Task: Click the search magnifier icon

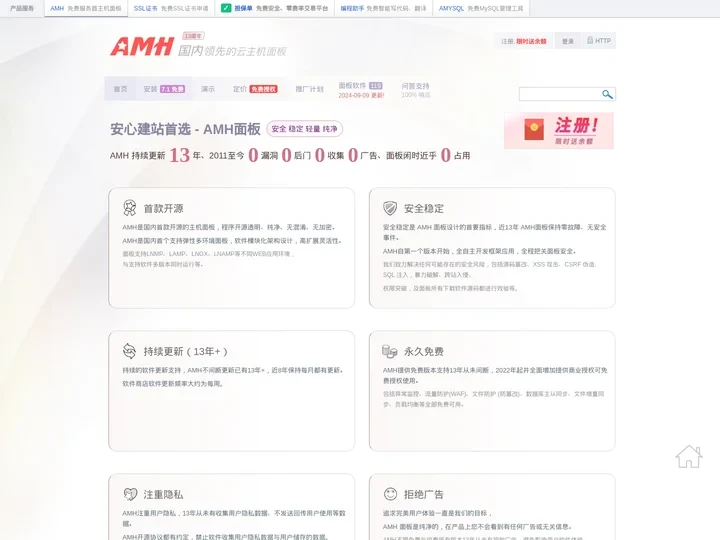Action: click(607, 94)
